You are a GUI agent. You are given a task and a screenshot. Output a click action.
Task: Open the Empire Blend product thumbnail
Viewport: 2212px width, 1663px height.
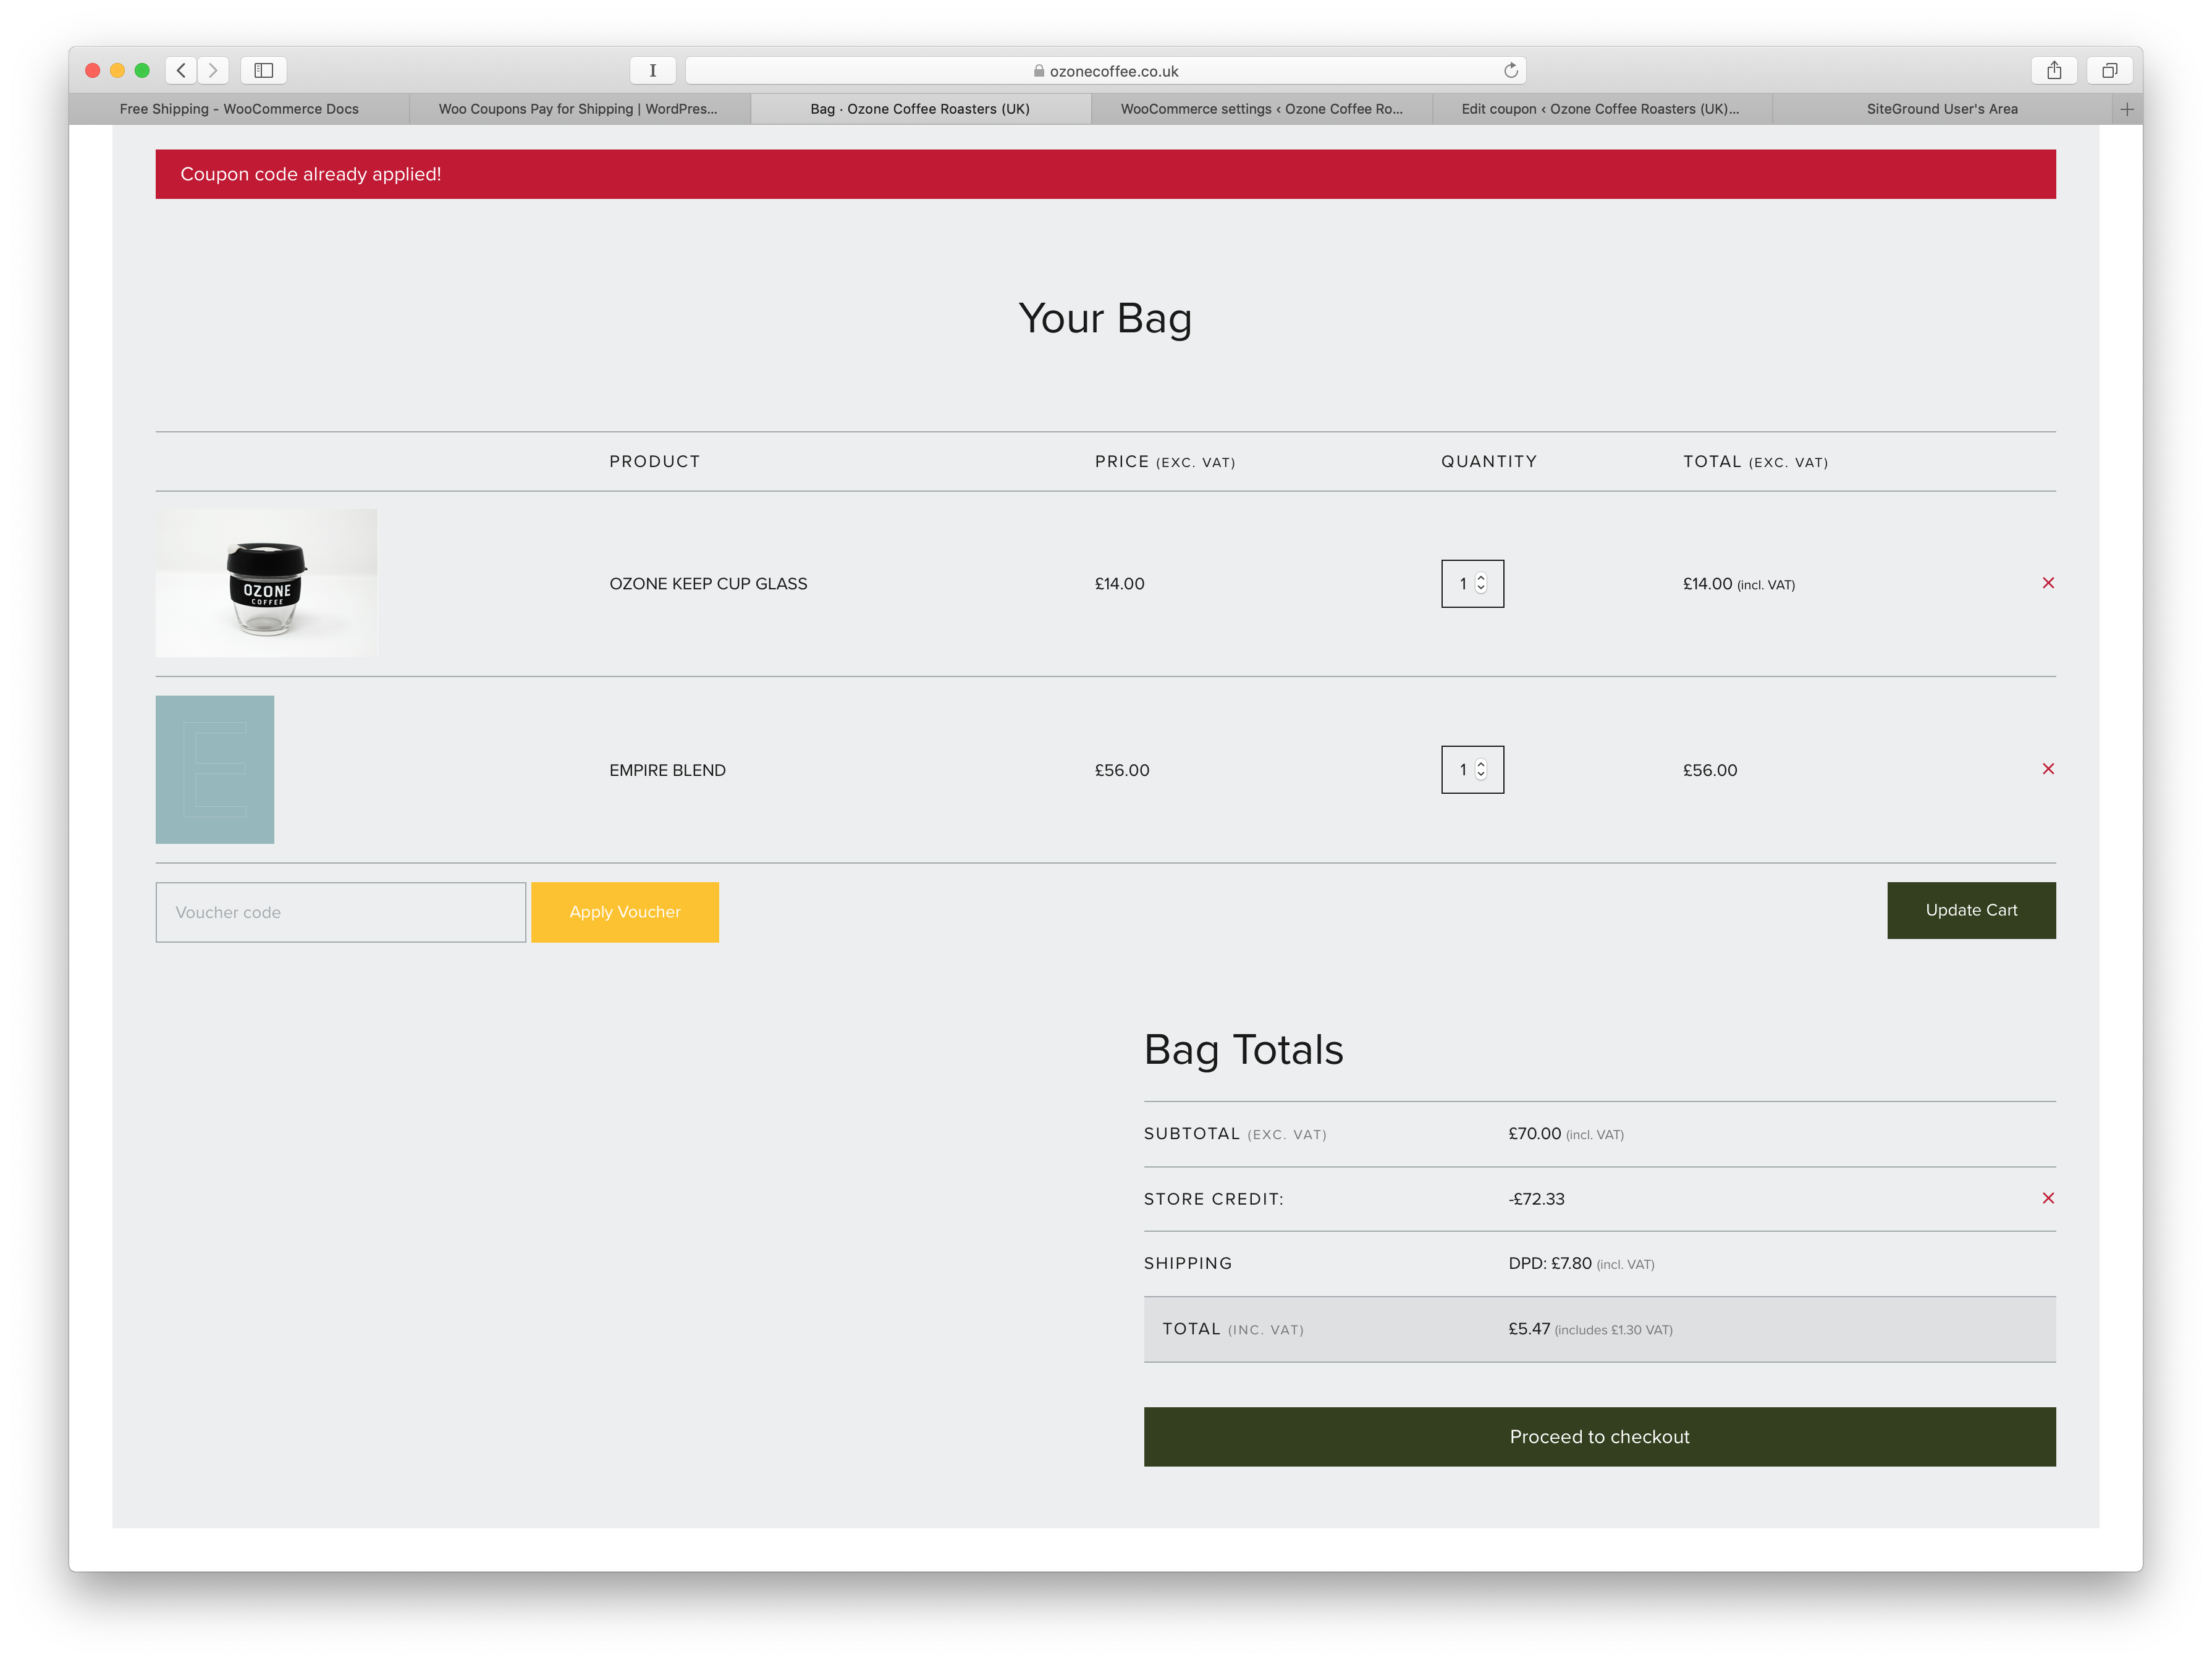(215, 769)
